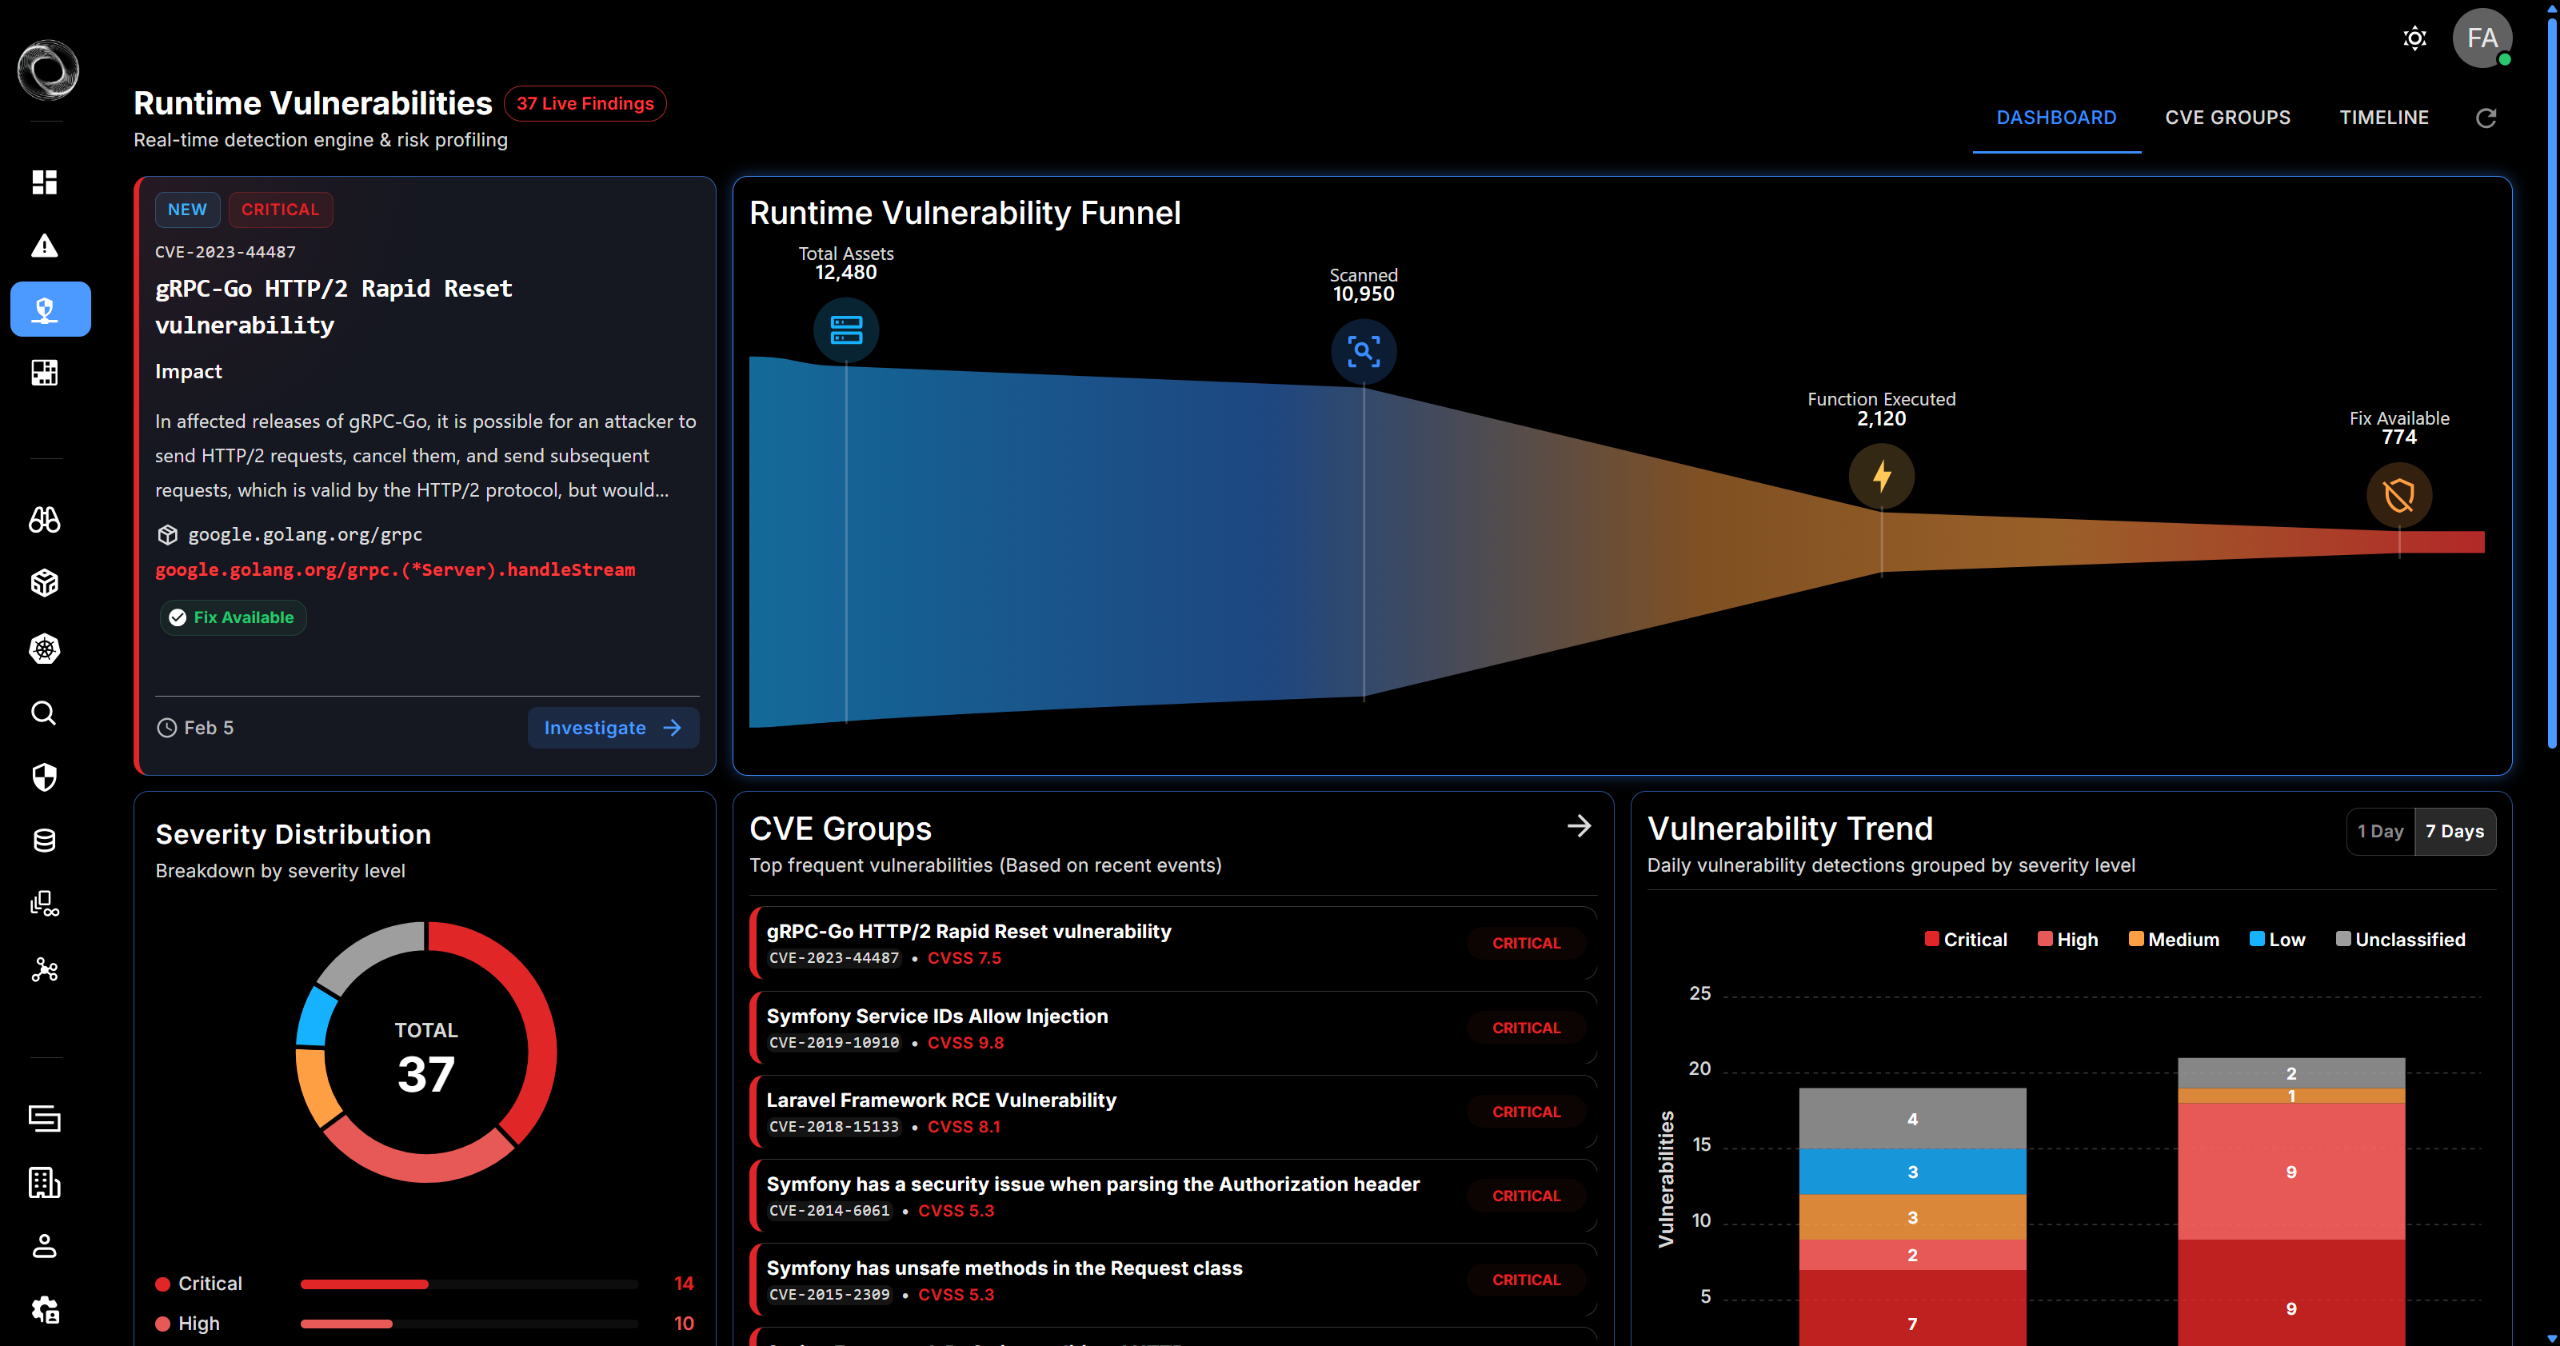
Task: Select the 7 Days trend toggle
Action: pyautogui.click(x=2454, y=832)
